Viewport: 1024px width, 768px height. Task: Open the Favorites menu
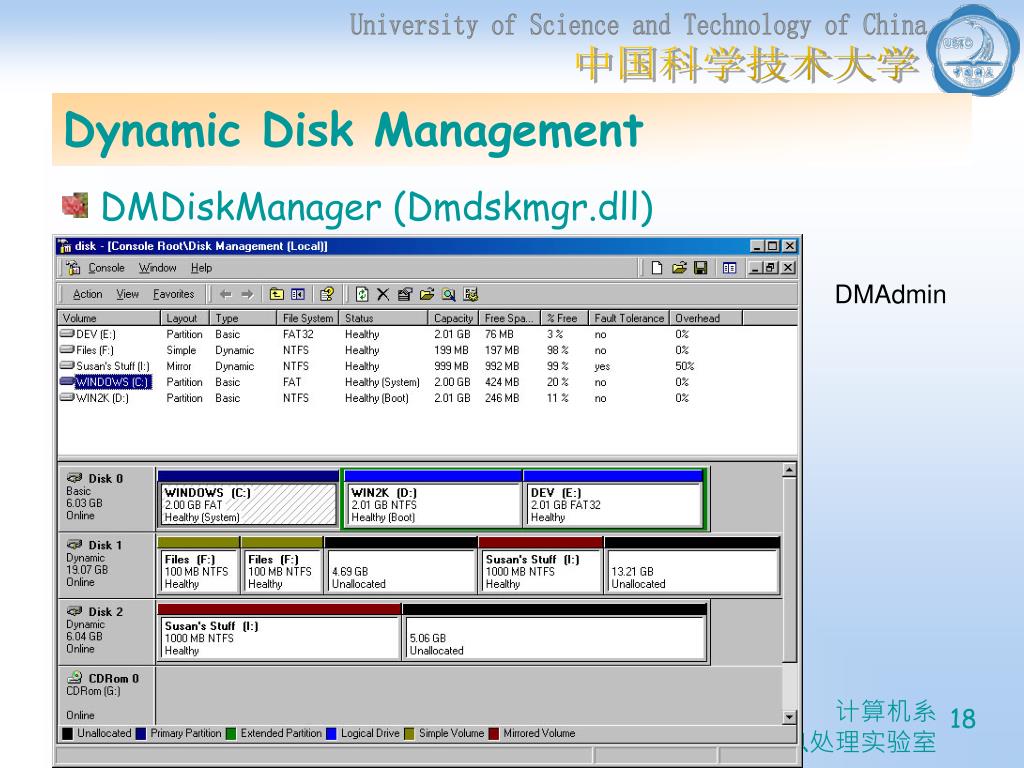(x=174, y=295)
